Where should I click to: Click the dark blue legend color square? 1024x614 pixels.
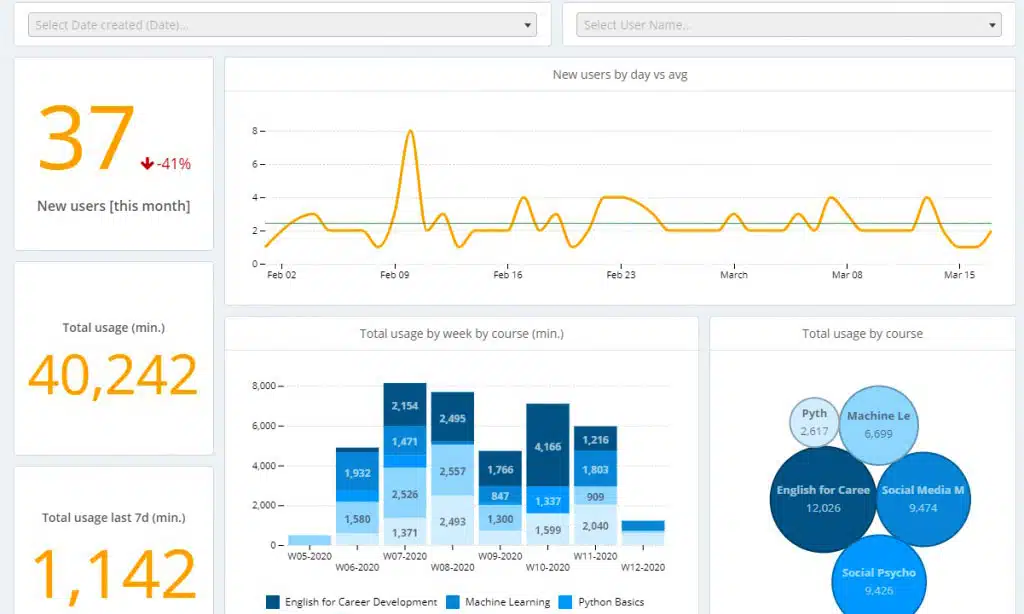click(275, 602)
